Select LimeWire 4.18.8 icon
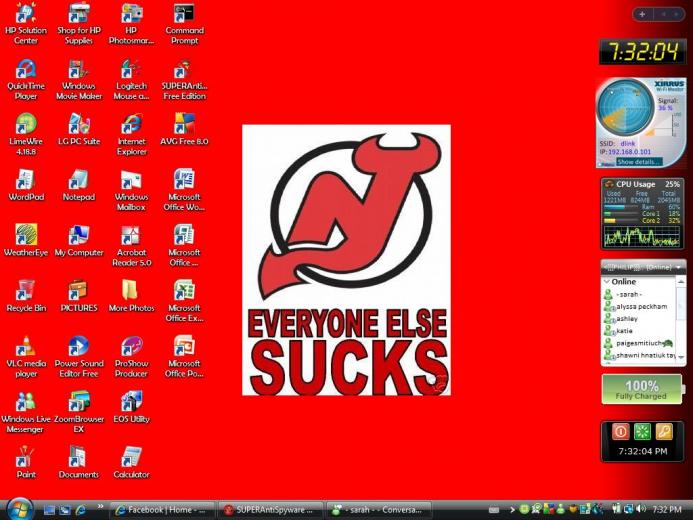The image size is (693, 520). point(26,135)
